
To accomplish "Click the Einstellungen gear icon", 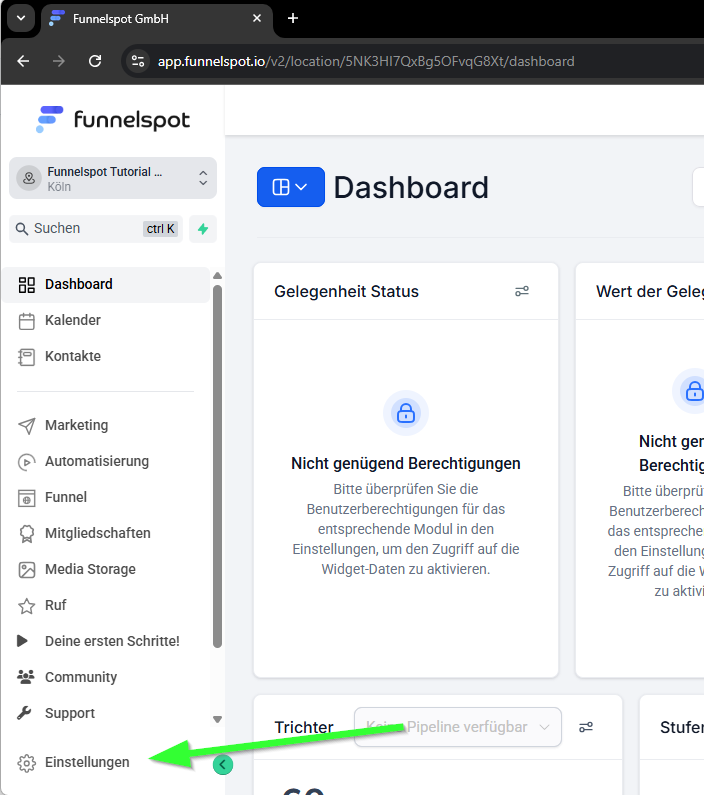I will click(26, 763).
